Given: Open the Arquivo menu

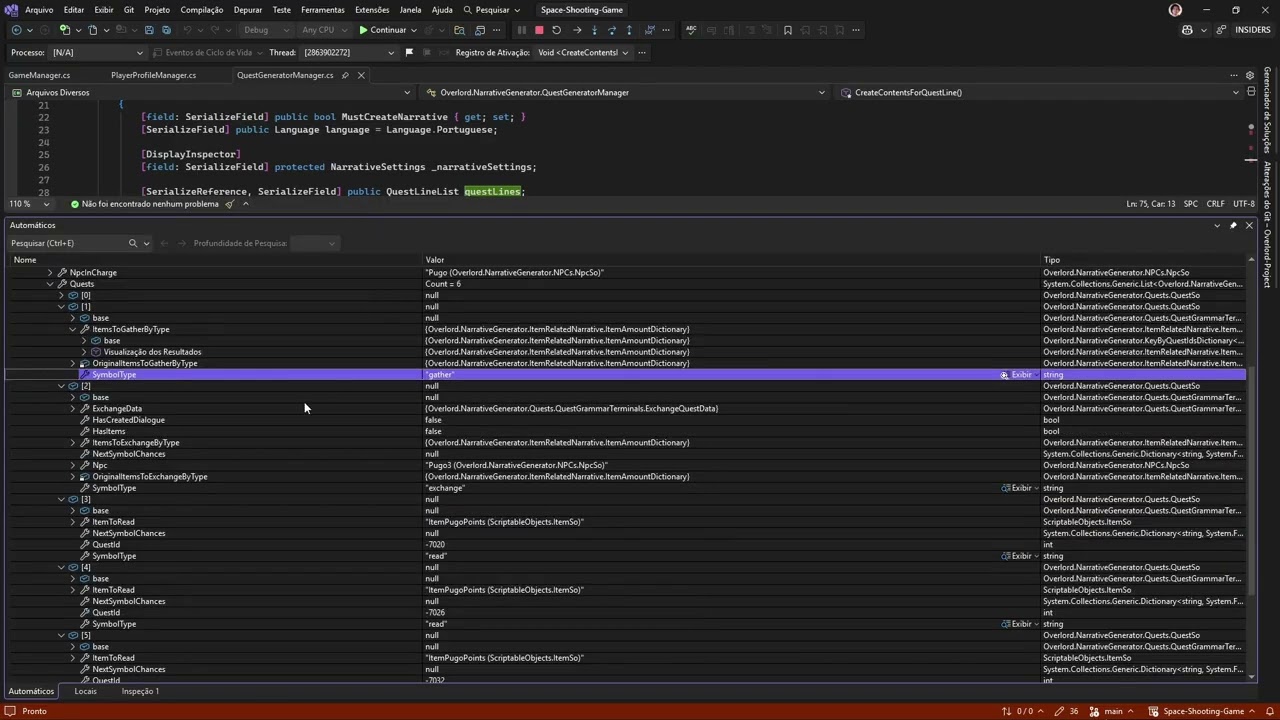Looking at the screenshot, I should (39, 10).
